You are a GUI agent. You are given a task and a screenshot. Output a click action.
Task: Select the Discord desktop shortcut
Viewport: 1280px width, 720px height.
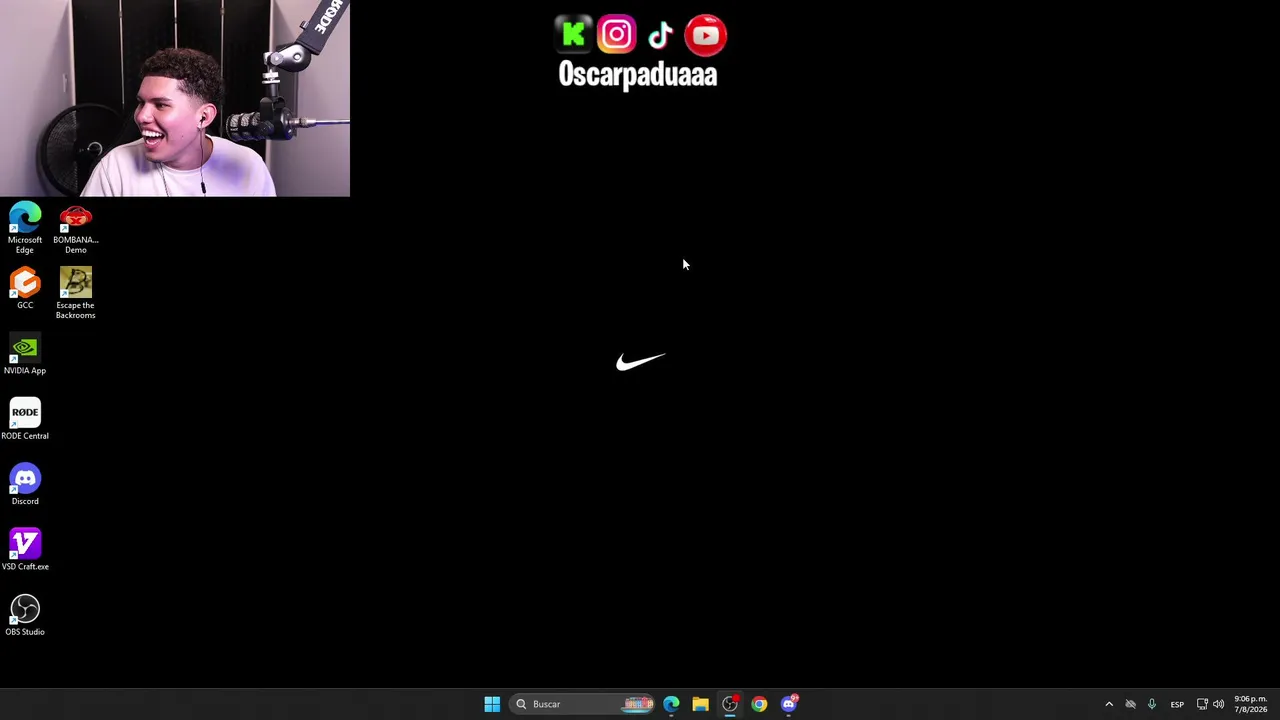(25, 485)
